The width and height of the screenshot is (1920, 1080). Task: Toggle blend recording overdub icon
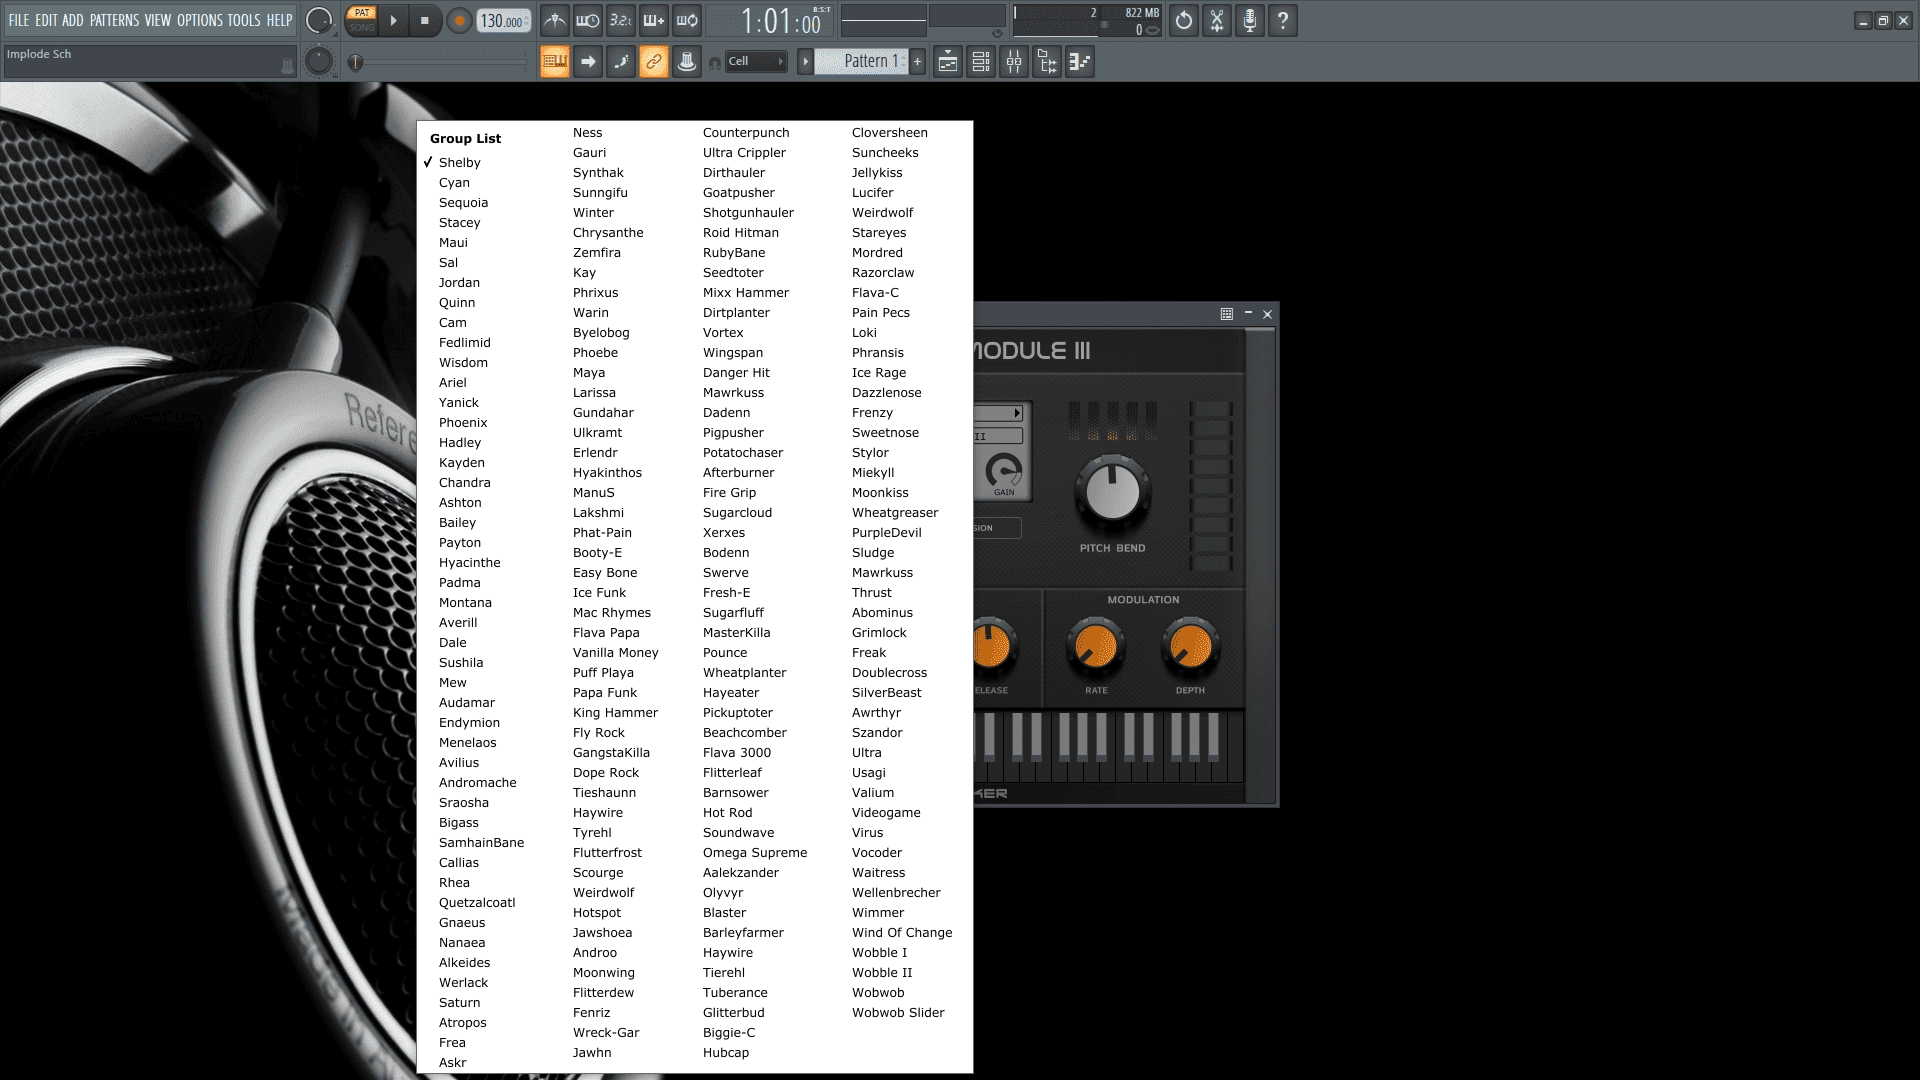point(654,20)
